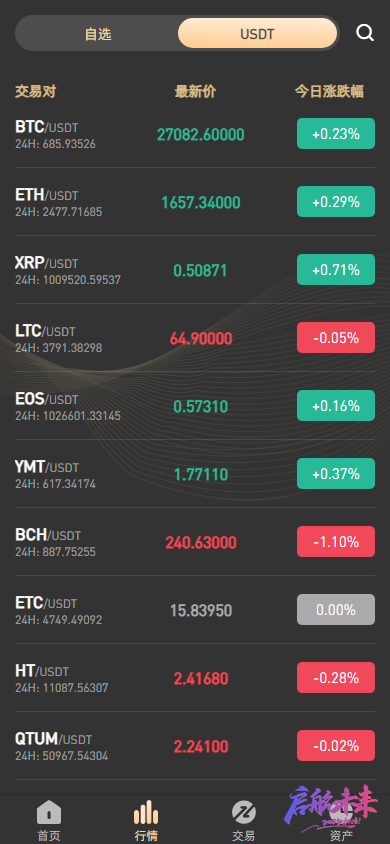Open the XRP/USDT pair row
Screen dimensions: 390x844
195,270
